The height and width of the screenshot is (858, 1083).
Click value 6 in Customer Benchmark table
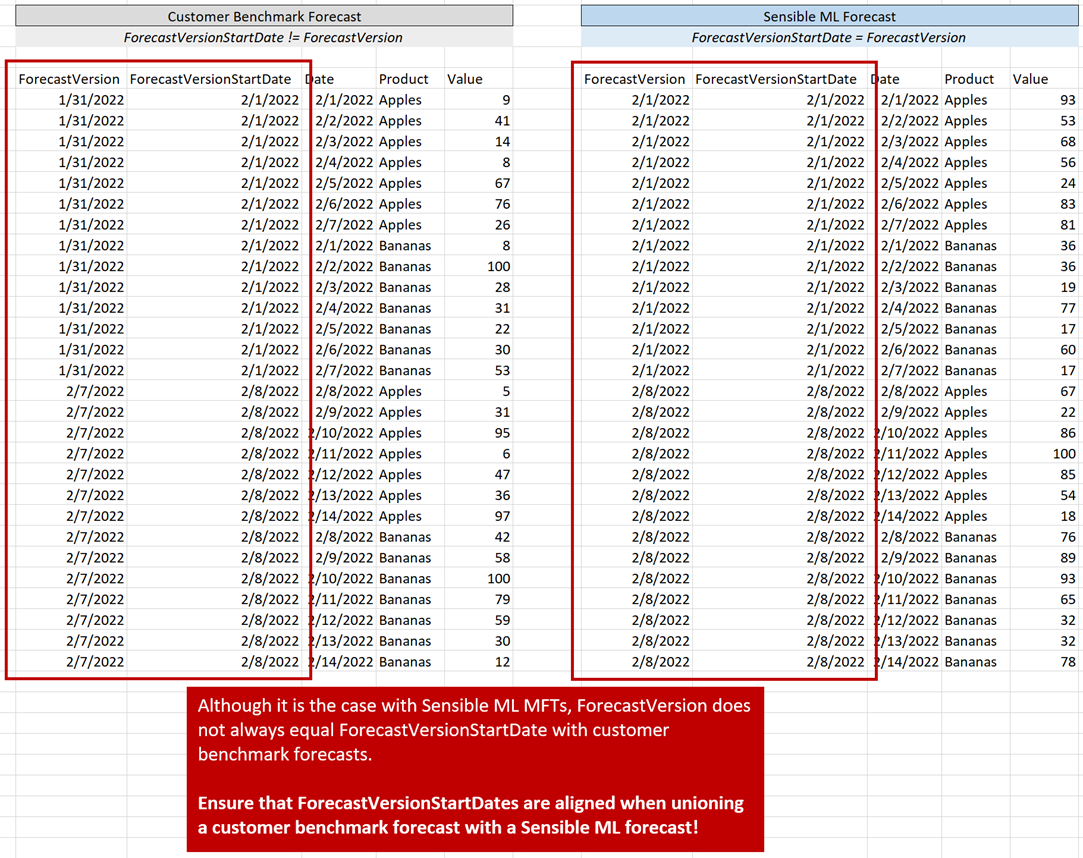pyautogui.click(x=506, y=454)
